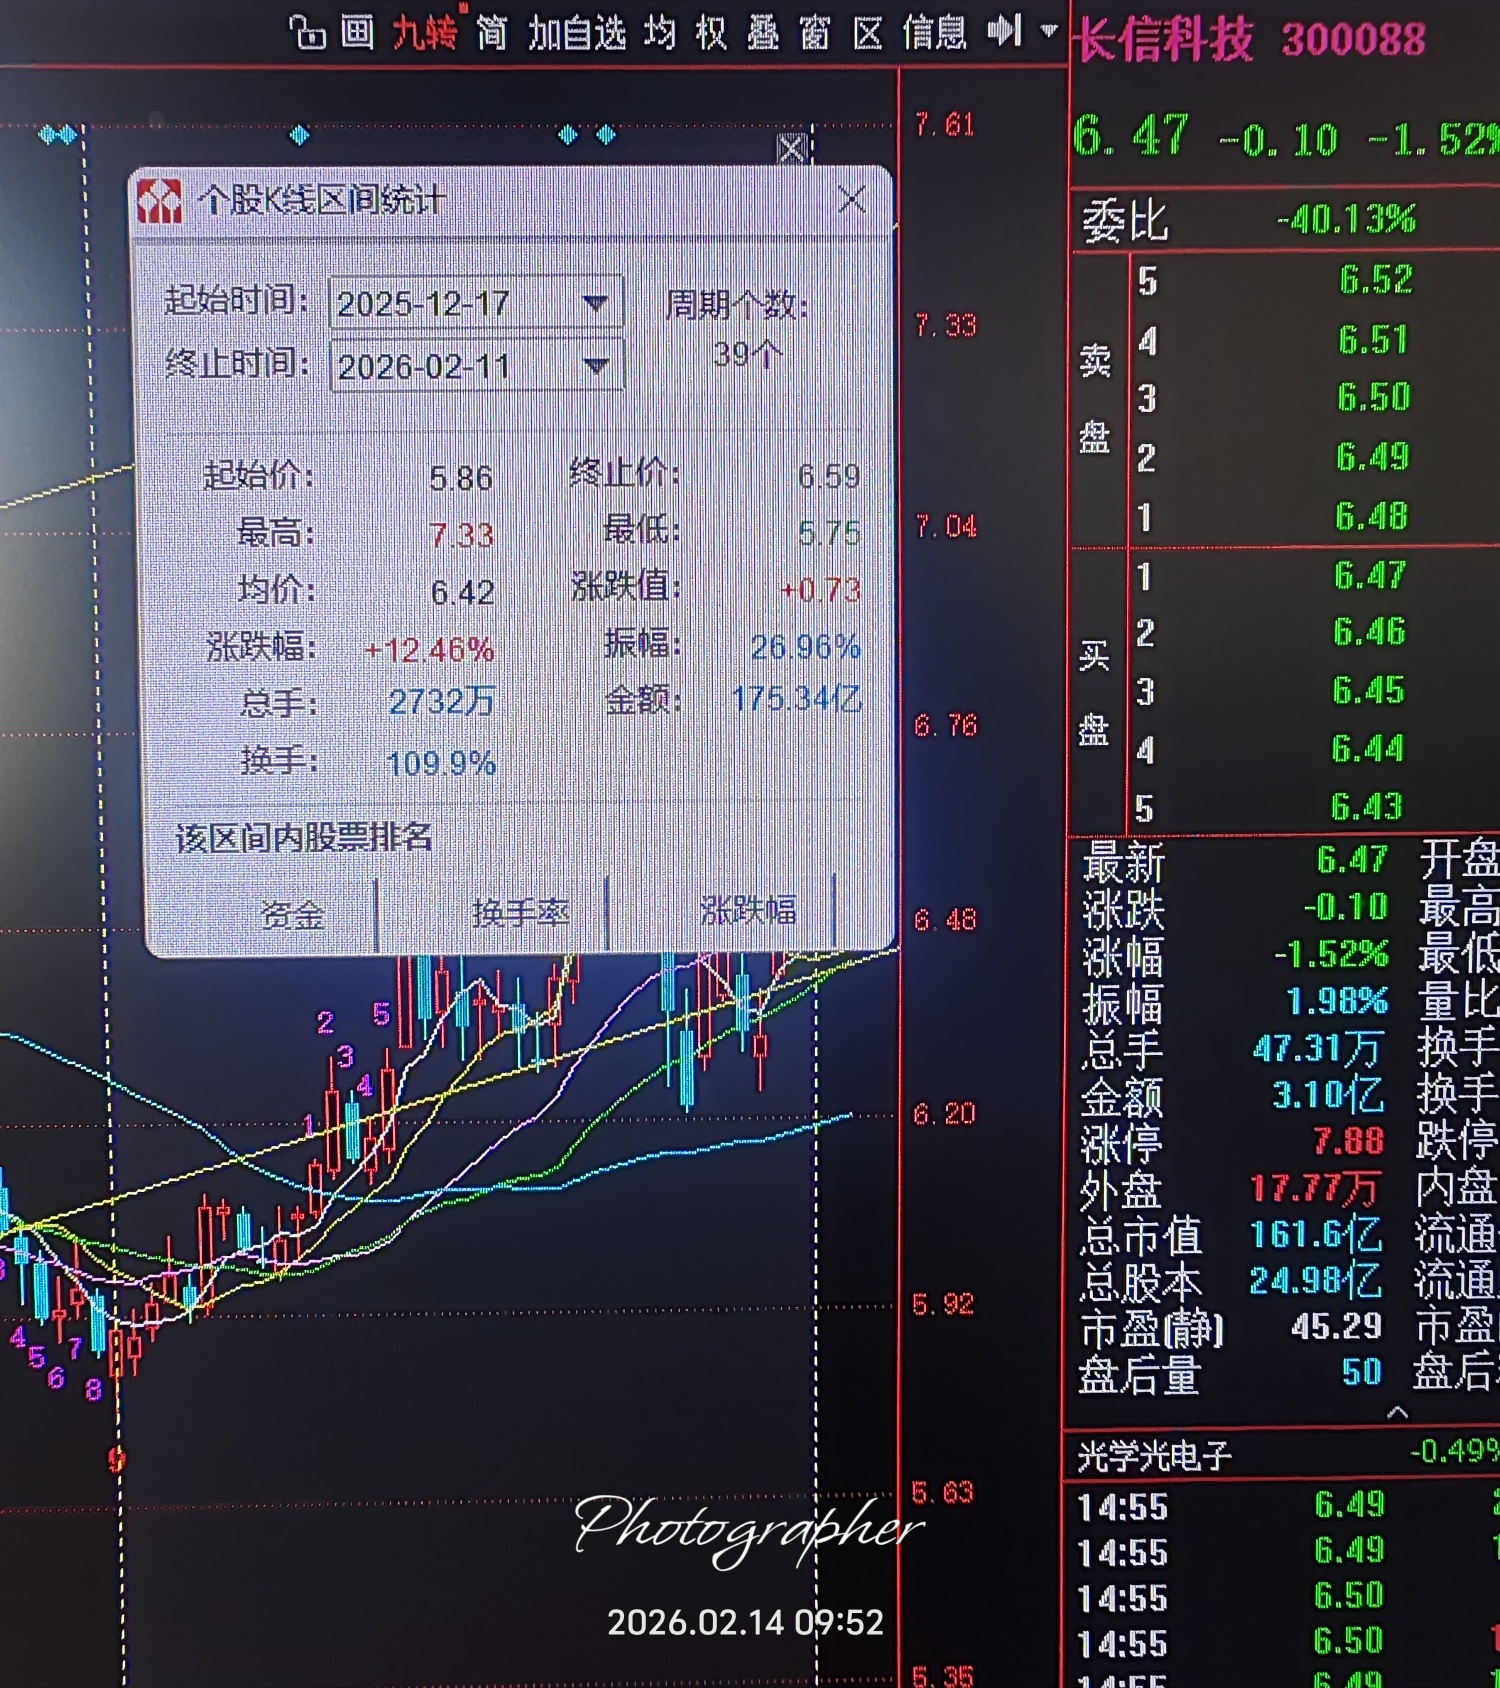Expand the small dropdown arrow after toolbar
Screen dimensions: 1500x1688
[x=1049, y=31]
